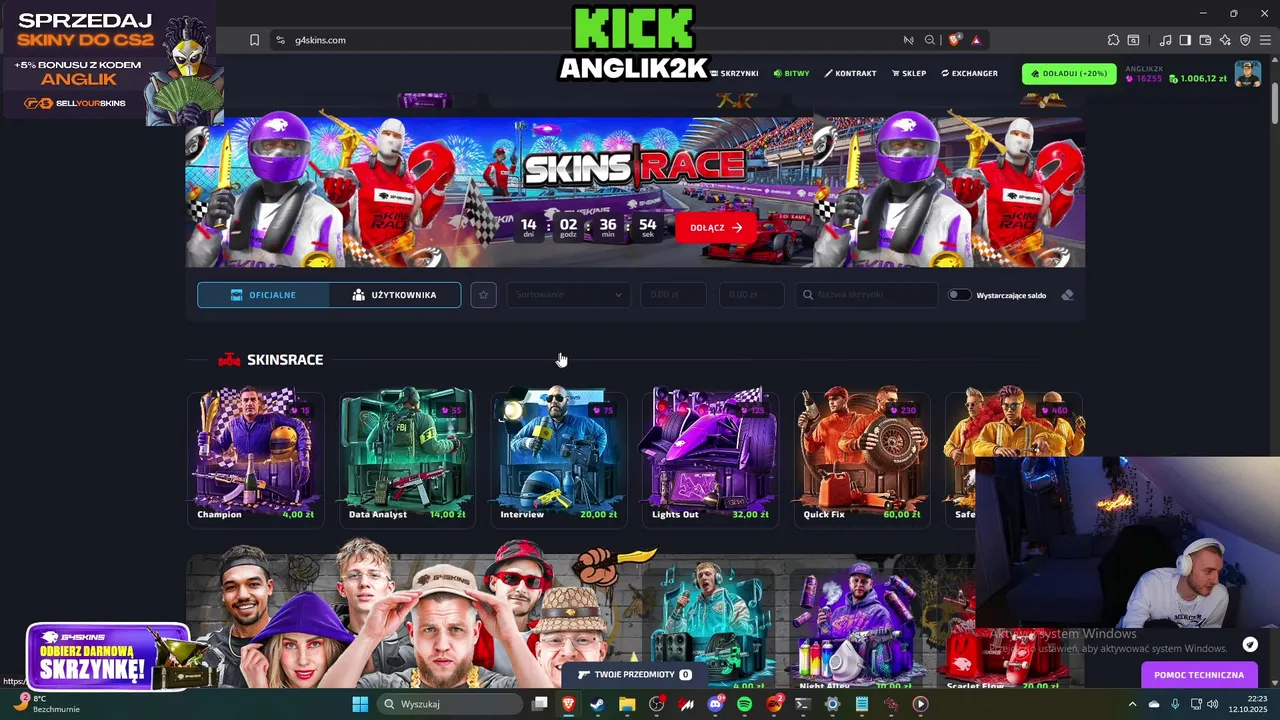Open the browser extensions puzzle icon
The width and height of the screenshot is (1280, 720).
coord(1113,40)
